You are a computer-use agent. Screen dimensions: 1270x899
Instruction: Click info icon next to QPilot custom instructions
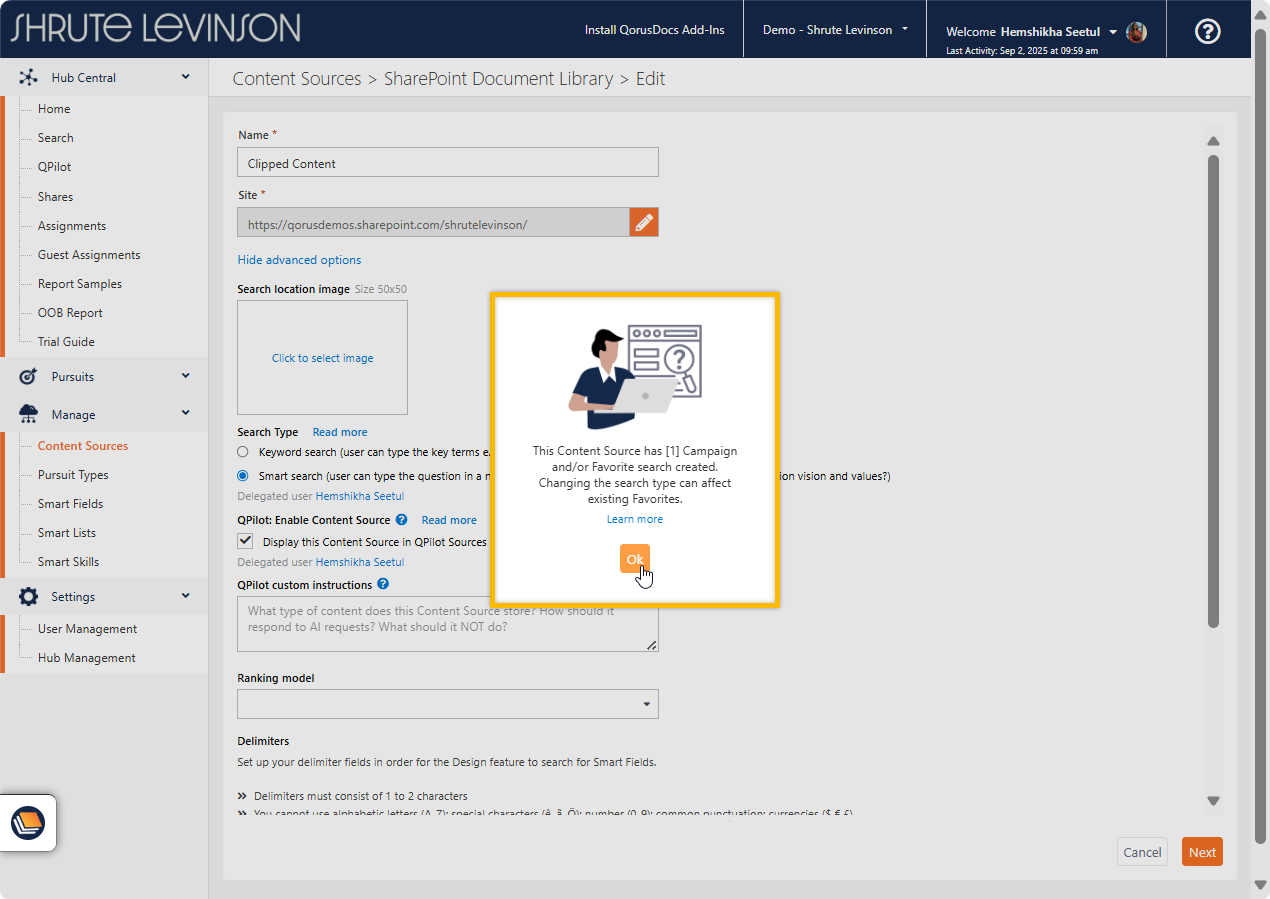[383, 585]
